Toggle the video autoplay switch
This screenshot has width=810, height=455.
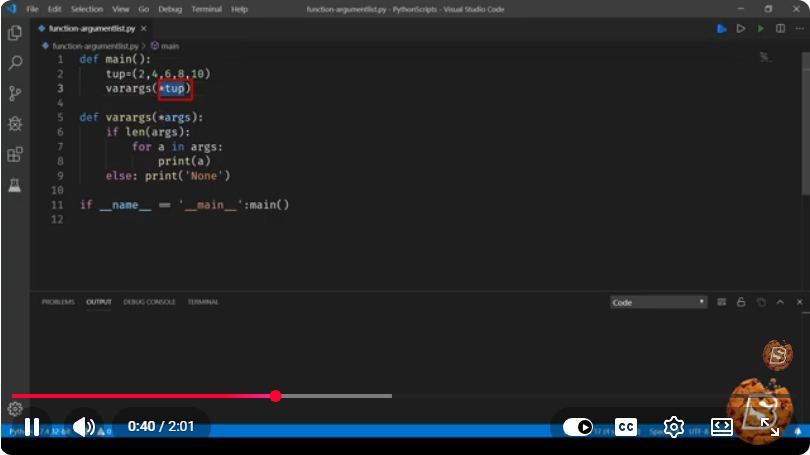[578, 427]
